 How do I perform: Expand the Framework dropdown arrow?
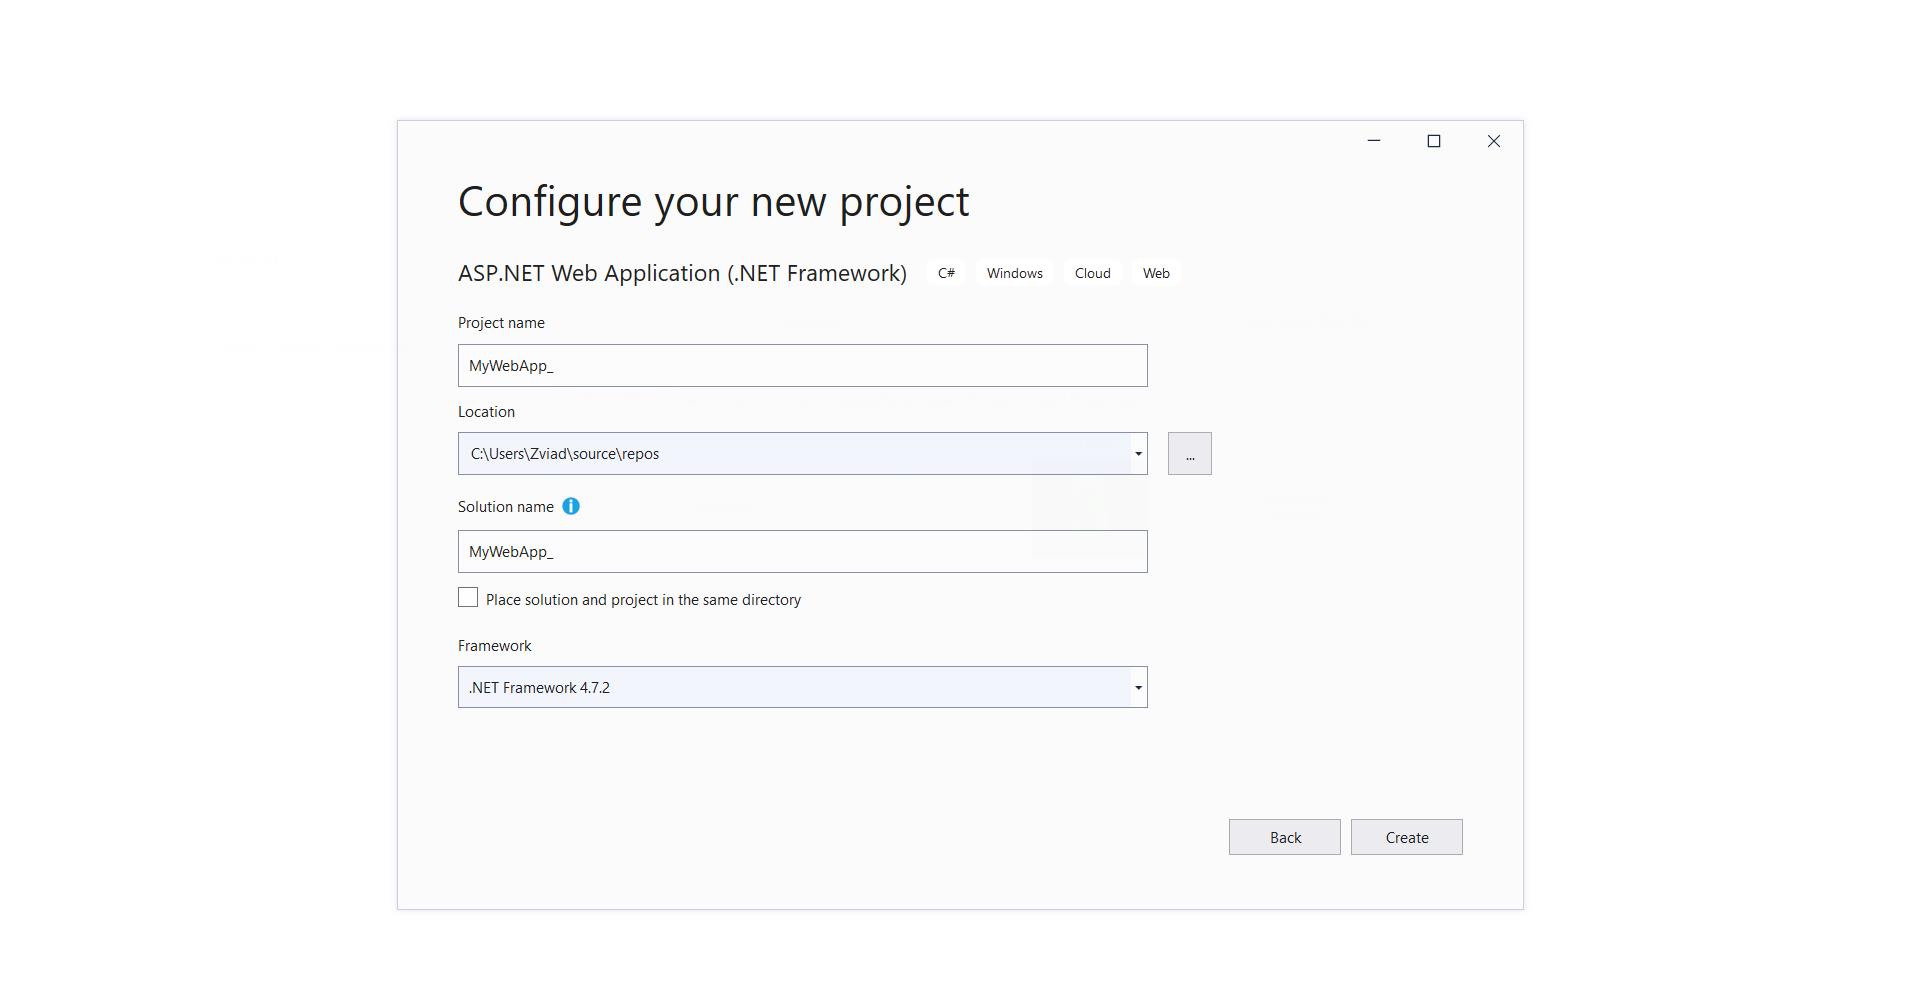pyautogui.click(x=1138, y=688)
